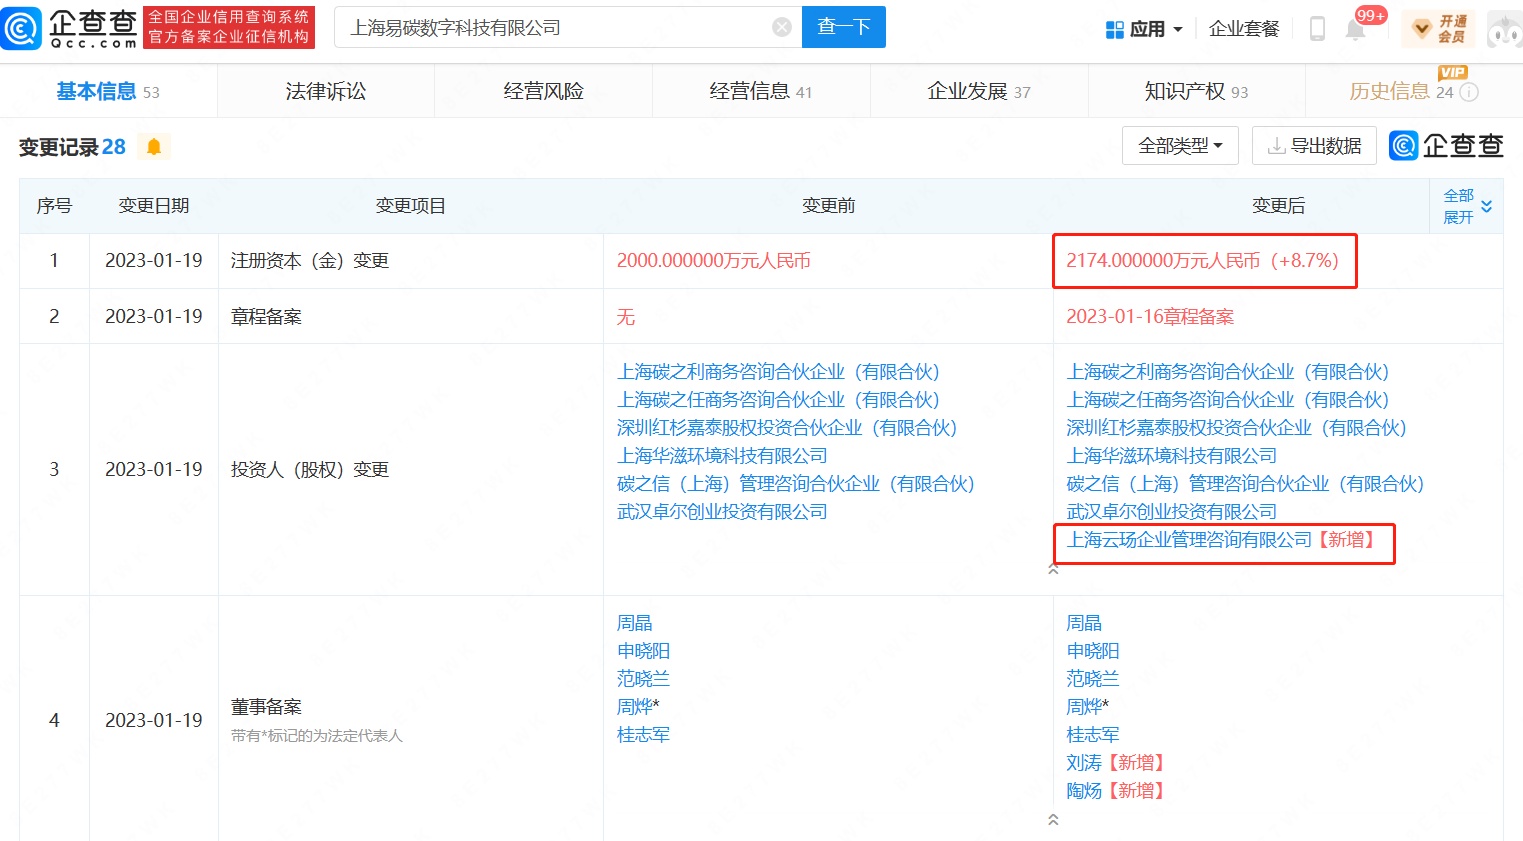The height and width of the screenshot is (841, 1523).
Task: Open newly added director 陶旸 link
Action: (x=1084, y=791)
